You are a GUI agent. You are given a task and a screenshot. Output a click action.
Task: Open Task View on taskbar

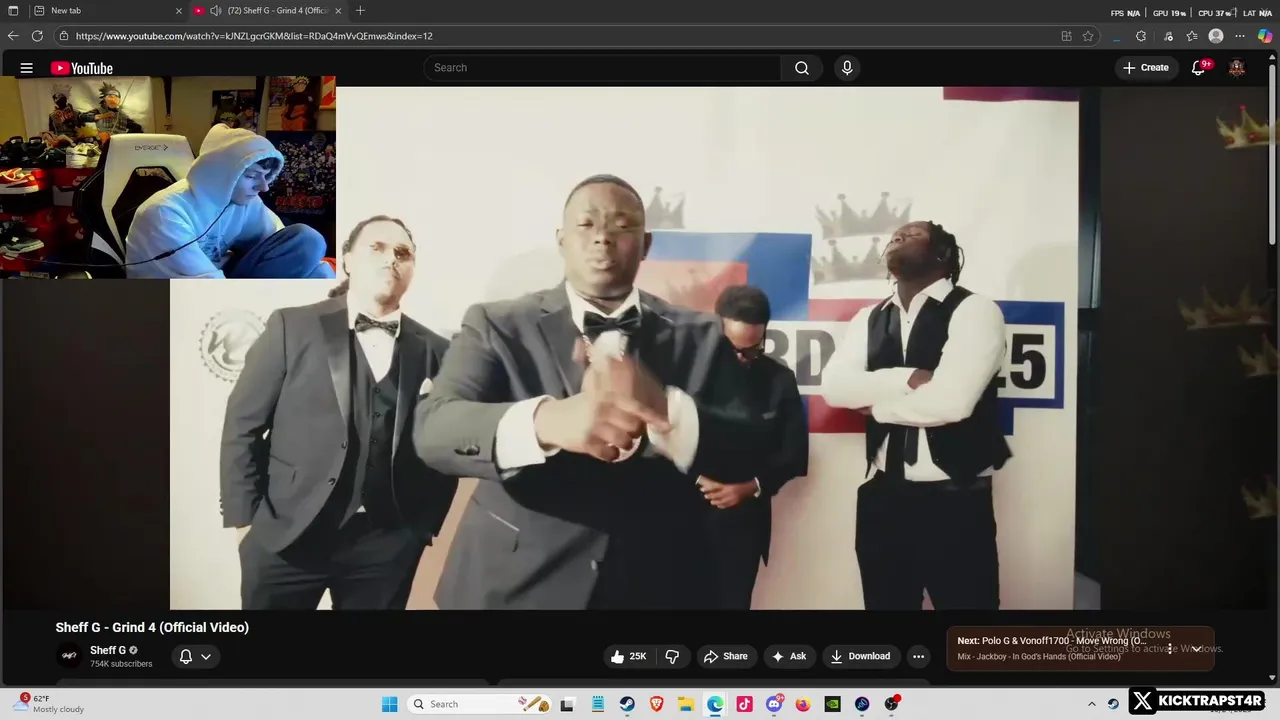point(567,704)
